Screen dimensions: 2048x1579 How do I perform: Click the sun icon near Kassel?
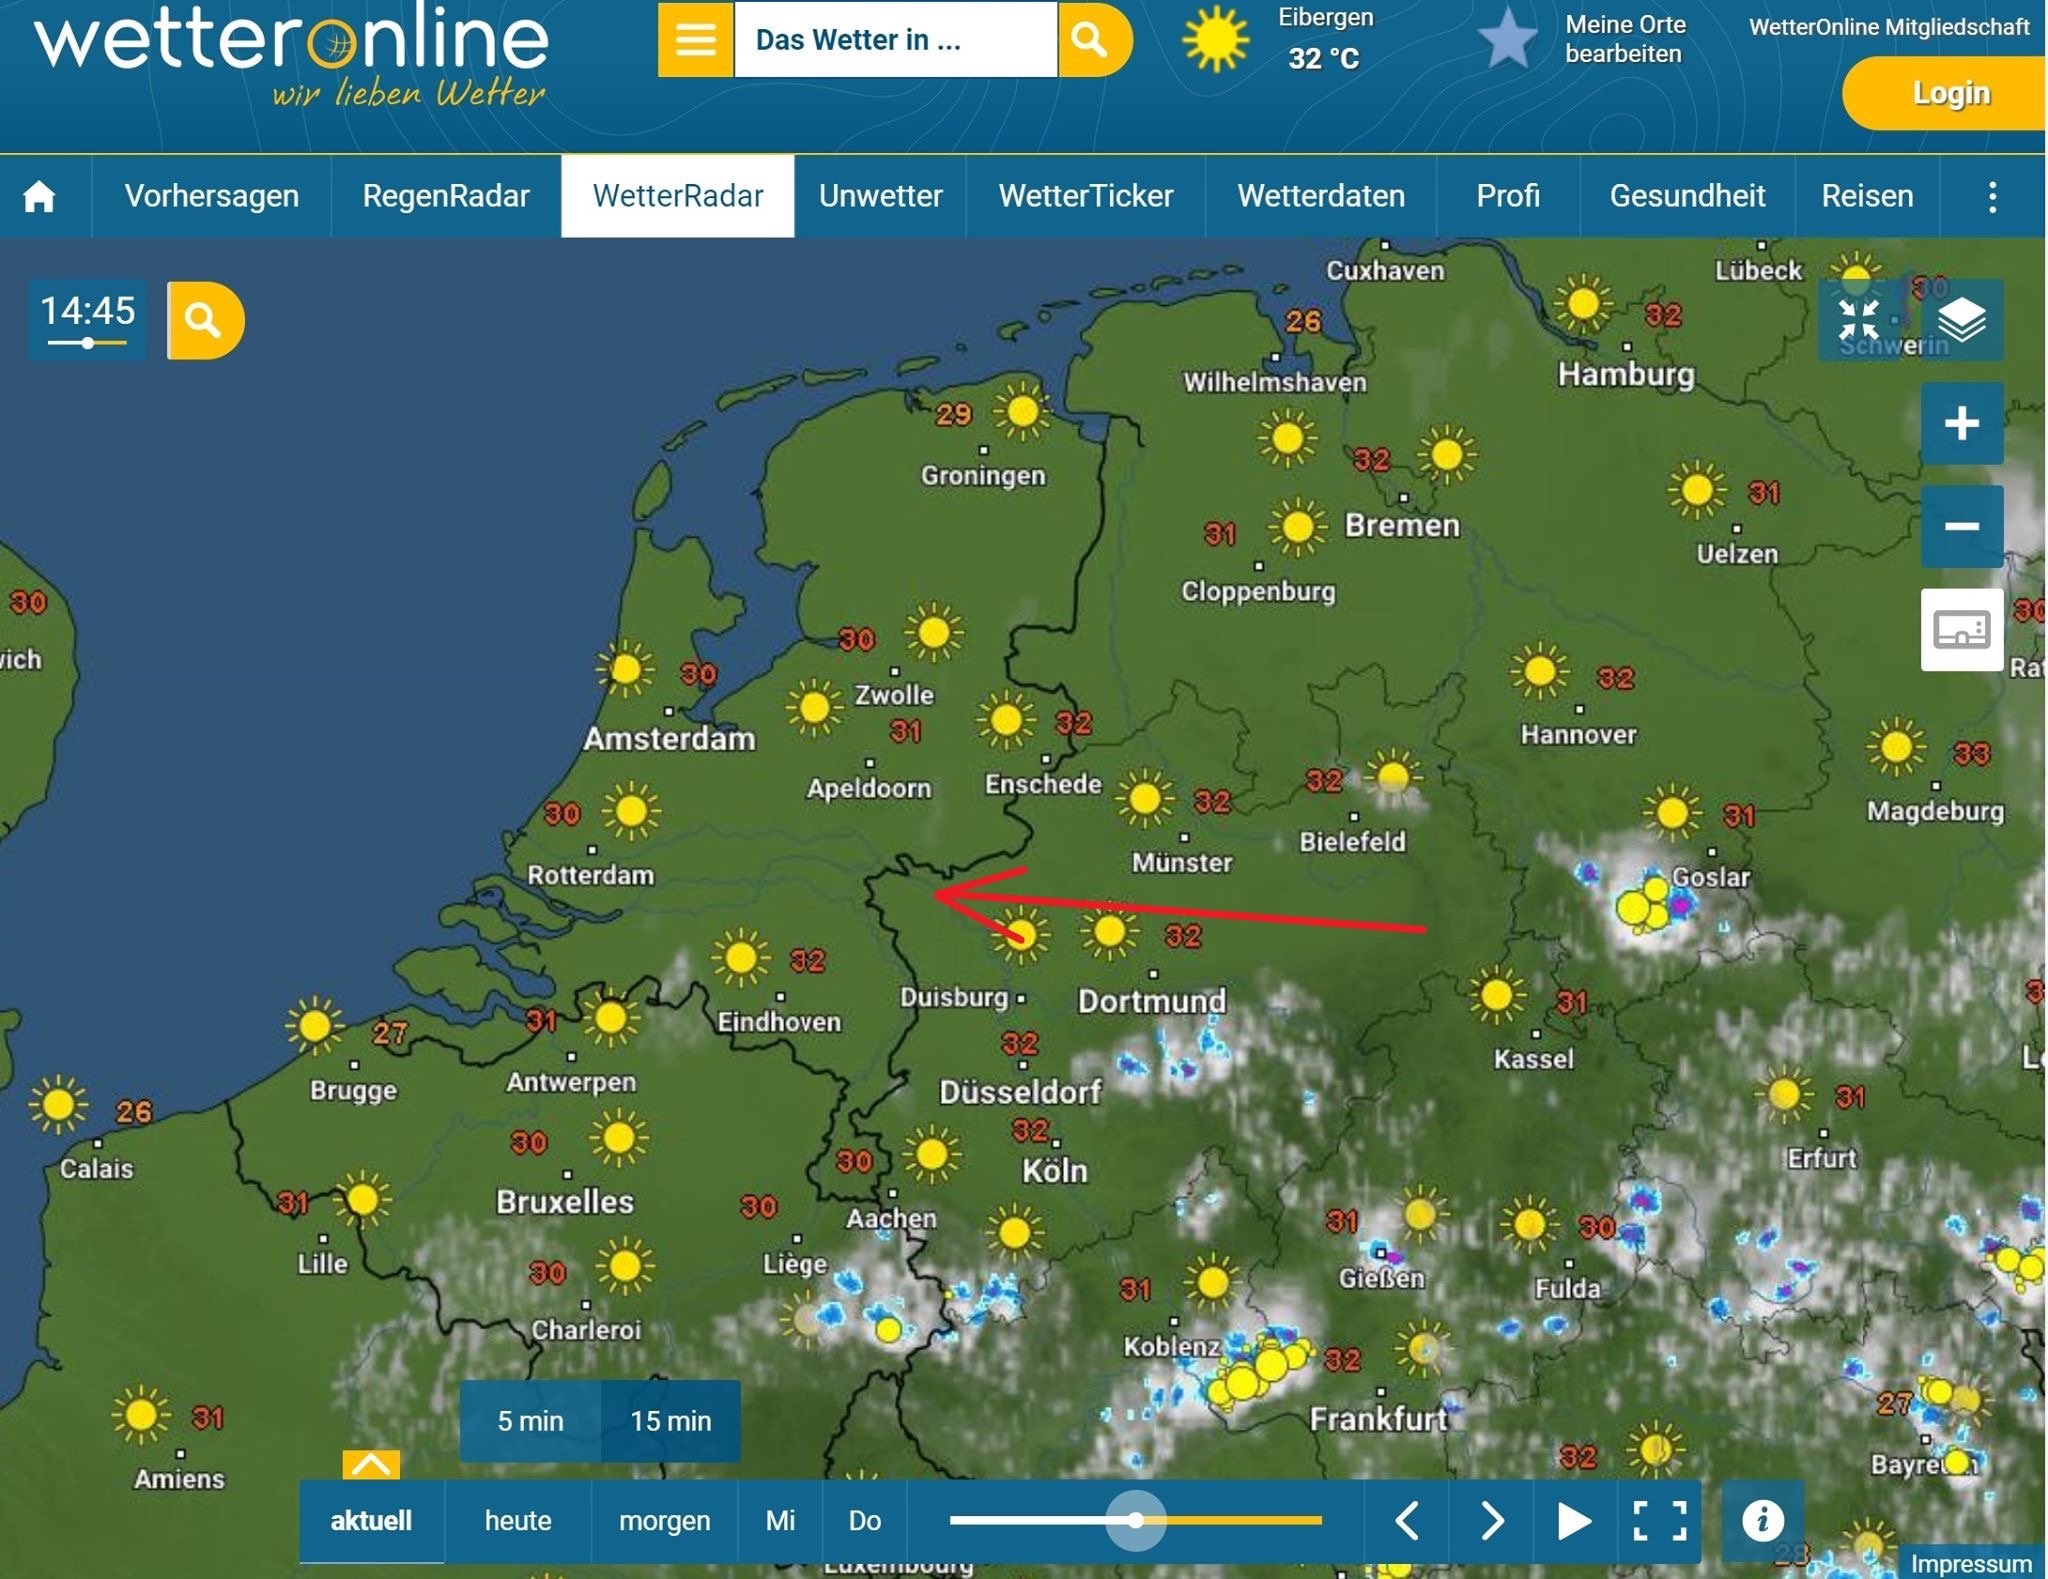click(1497, 995)
